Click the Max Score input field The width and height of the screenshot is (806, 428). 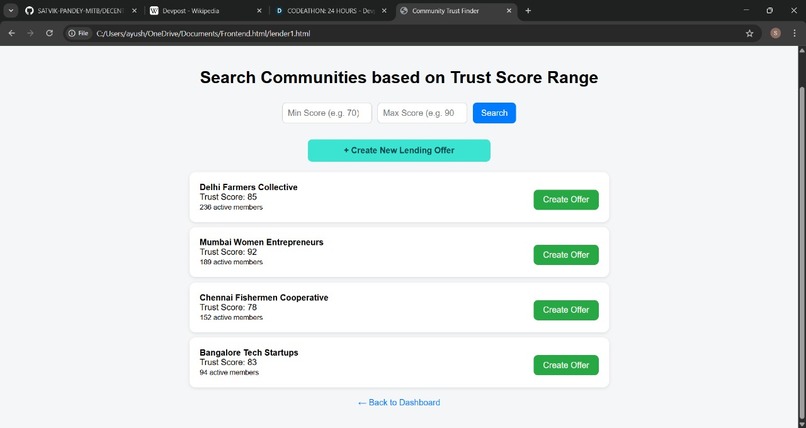click(x=422, y=113)
